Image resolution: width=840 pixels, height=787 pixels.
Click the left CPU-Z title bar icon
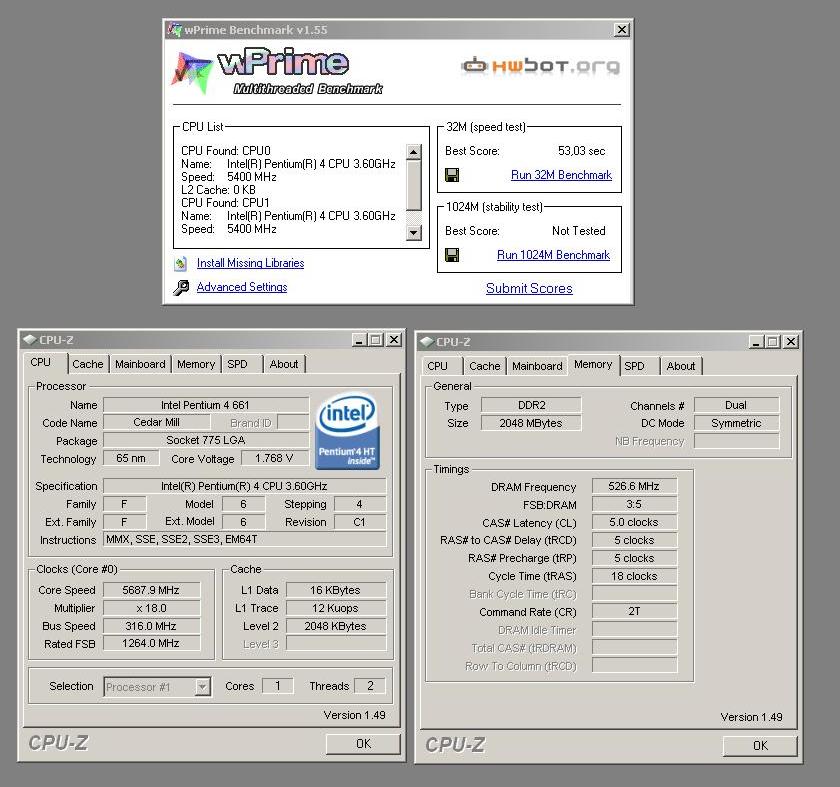30,340
